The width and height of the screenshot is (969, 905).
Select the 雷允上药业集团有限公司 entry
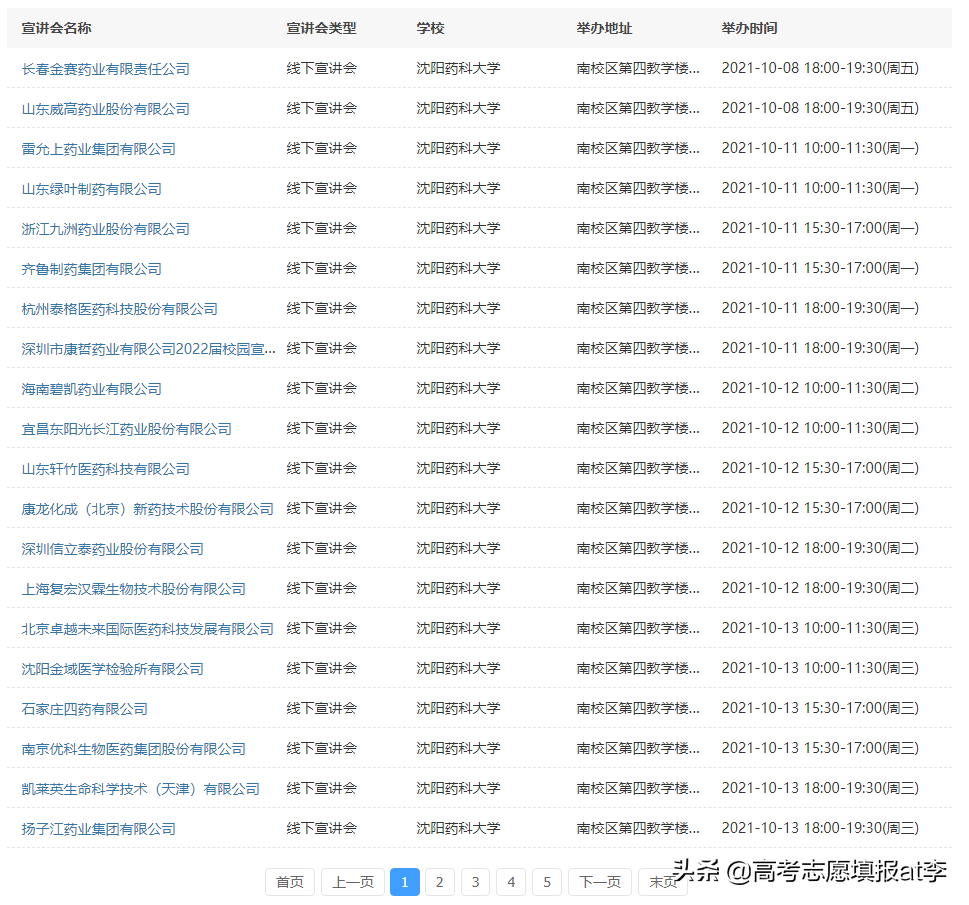(90, 148)
